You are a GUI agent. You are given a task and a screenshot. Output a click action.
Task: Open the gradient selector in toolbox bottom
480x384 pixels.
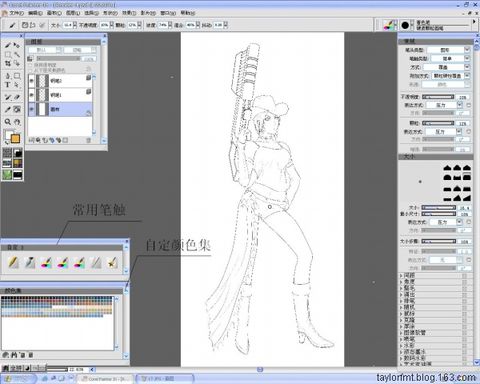click(x=17, y=153)
